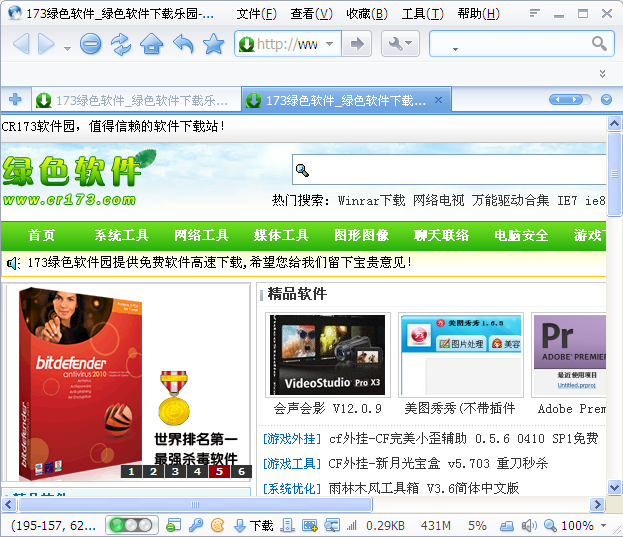Select banner slide number 3

click(x=175, y=471)
